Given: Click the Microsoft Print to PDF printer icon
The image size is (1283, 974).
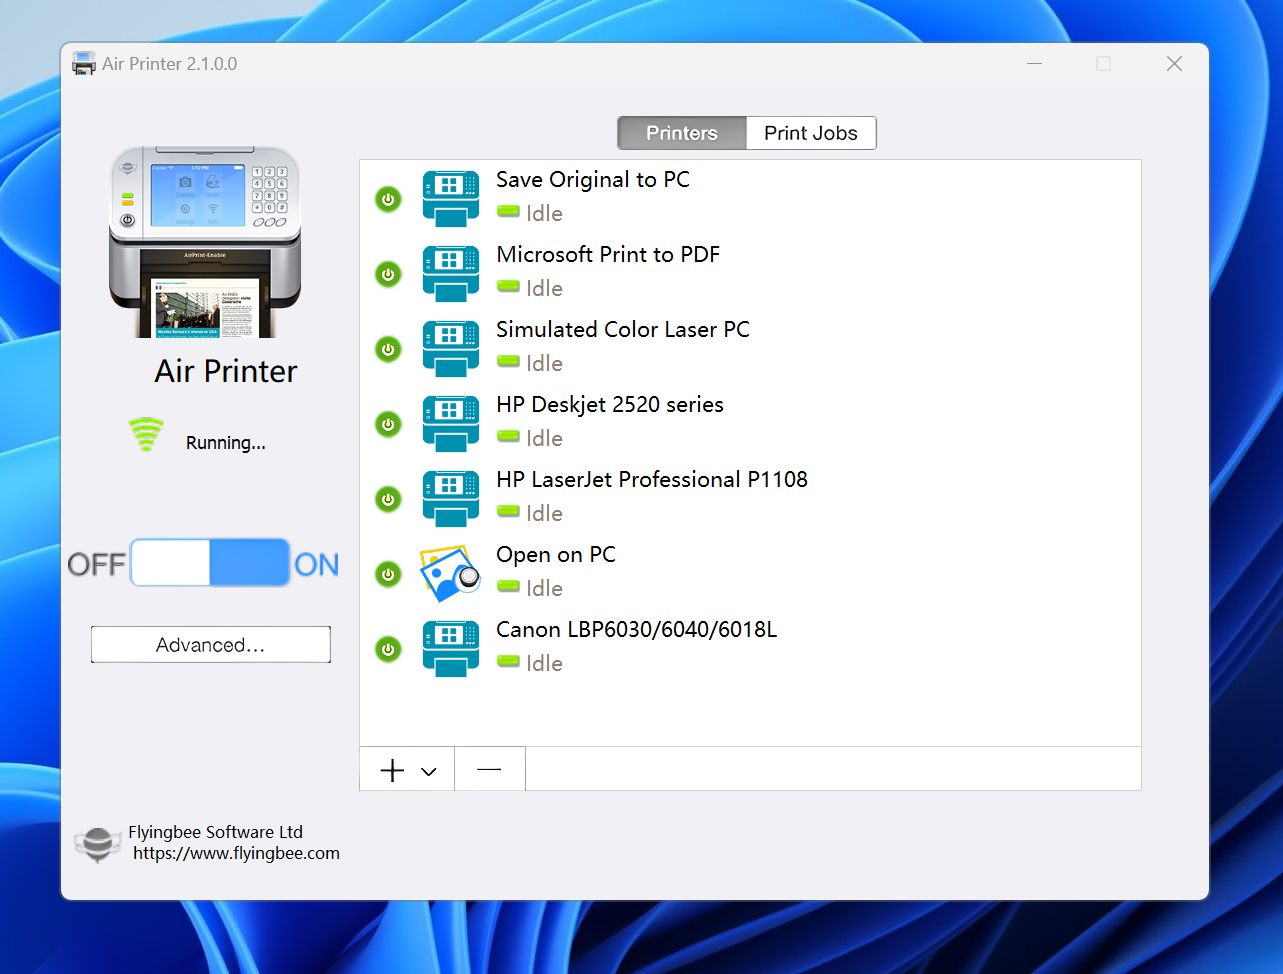Looking at the screenshot, I should [x=450, y=274].
